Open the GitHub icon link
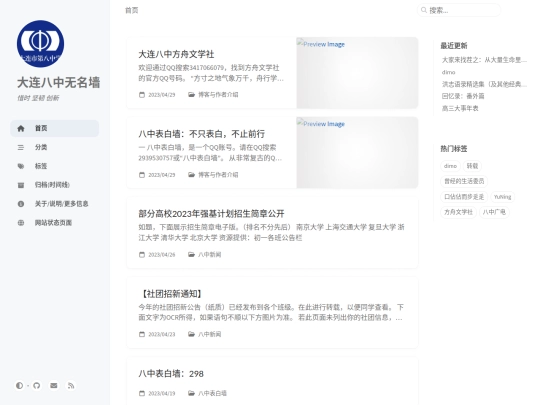This screenshot has width=540, height=405. click(37, 385)
